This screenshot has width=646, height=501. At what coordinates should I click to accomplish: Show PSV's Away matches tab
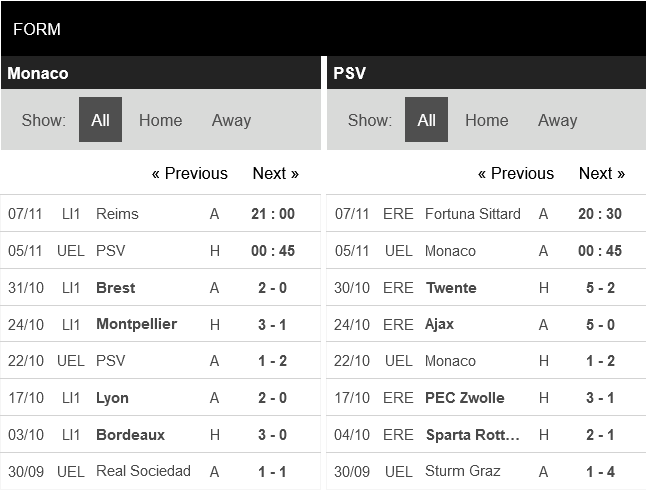click(x=557, y=120)
